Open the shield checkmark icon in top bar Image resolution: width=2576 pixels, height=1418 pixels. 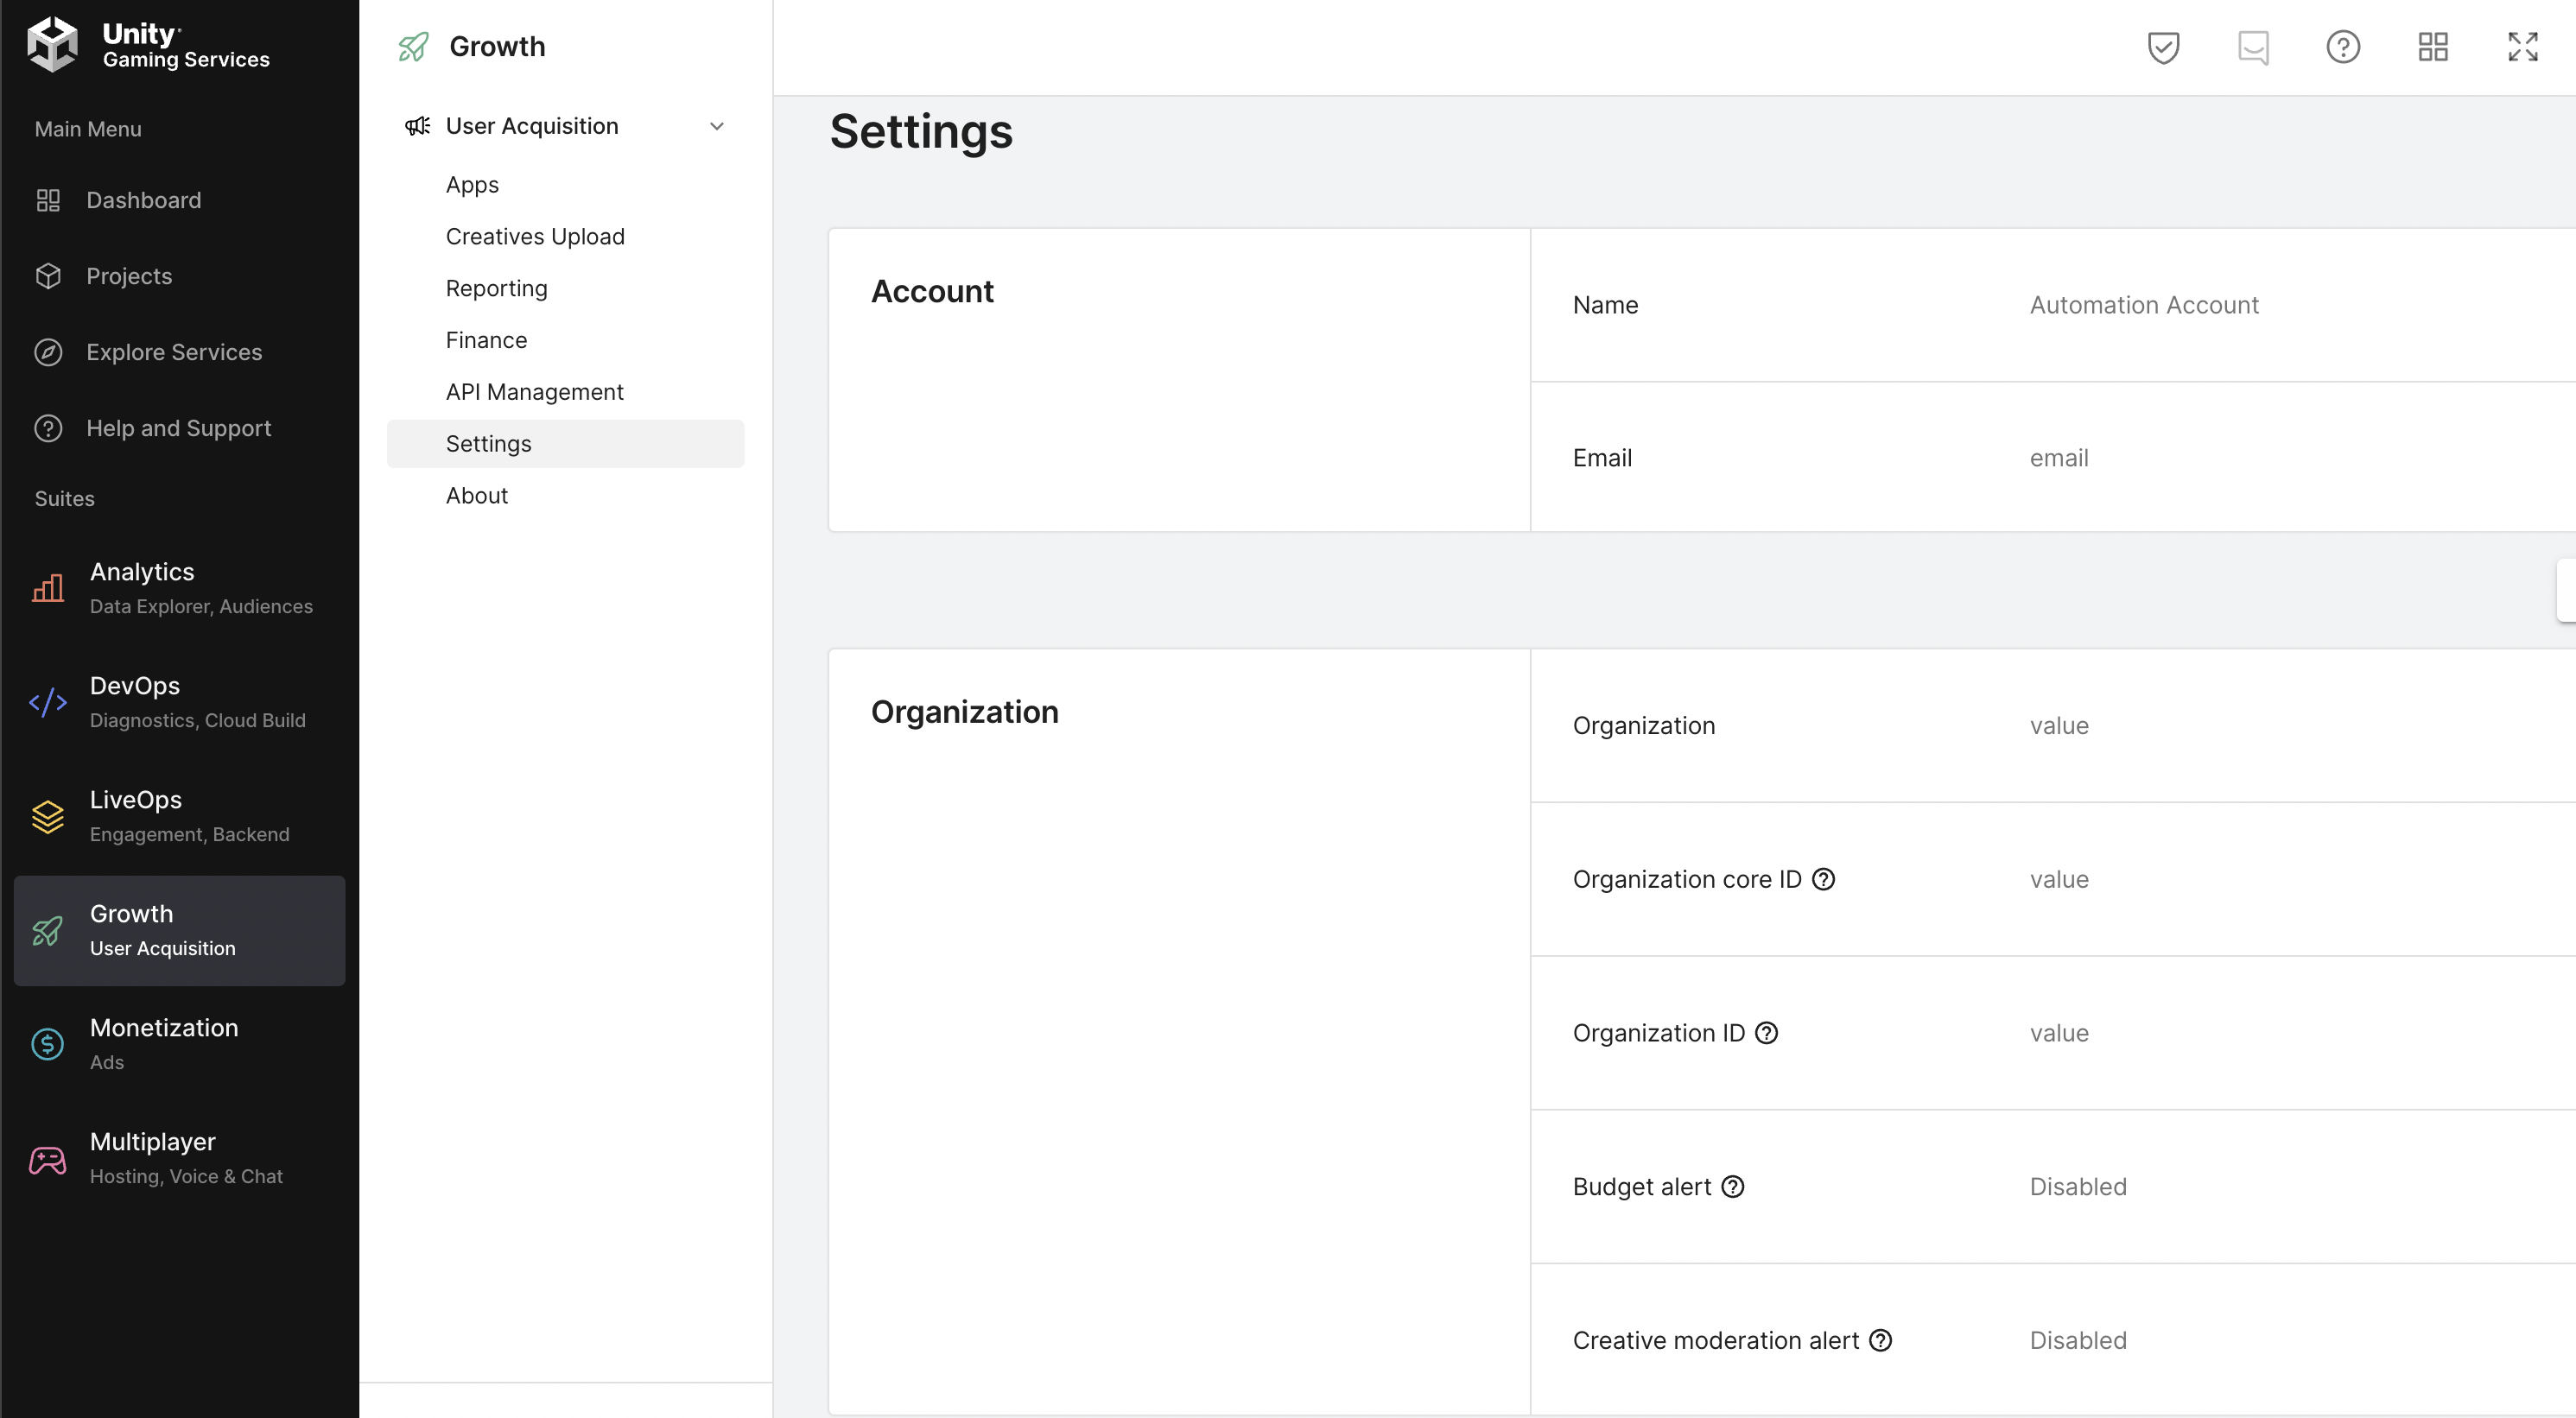2163,47
